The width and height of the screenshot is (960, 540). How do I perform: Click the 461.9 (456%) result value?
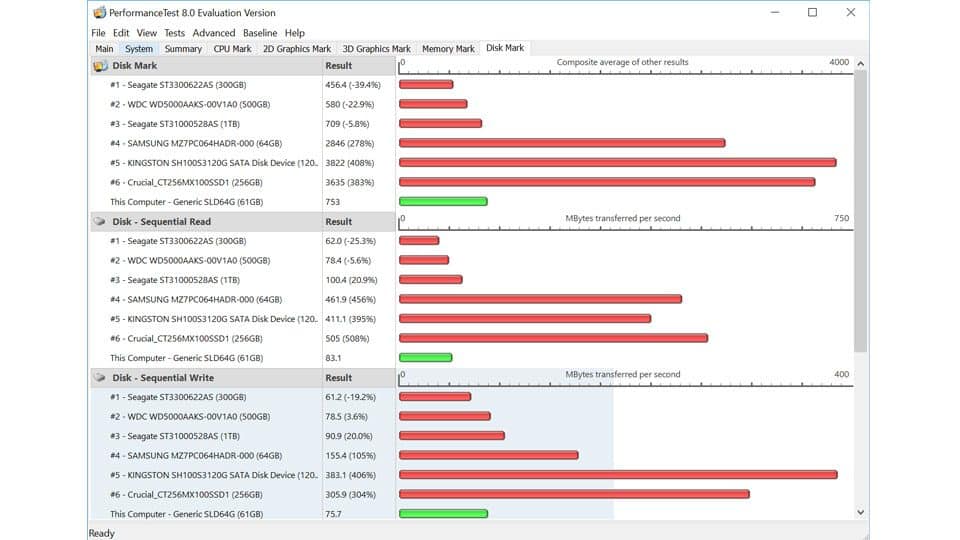350,300
